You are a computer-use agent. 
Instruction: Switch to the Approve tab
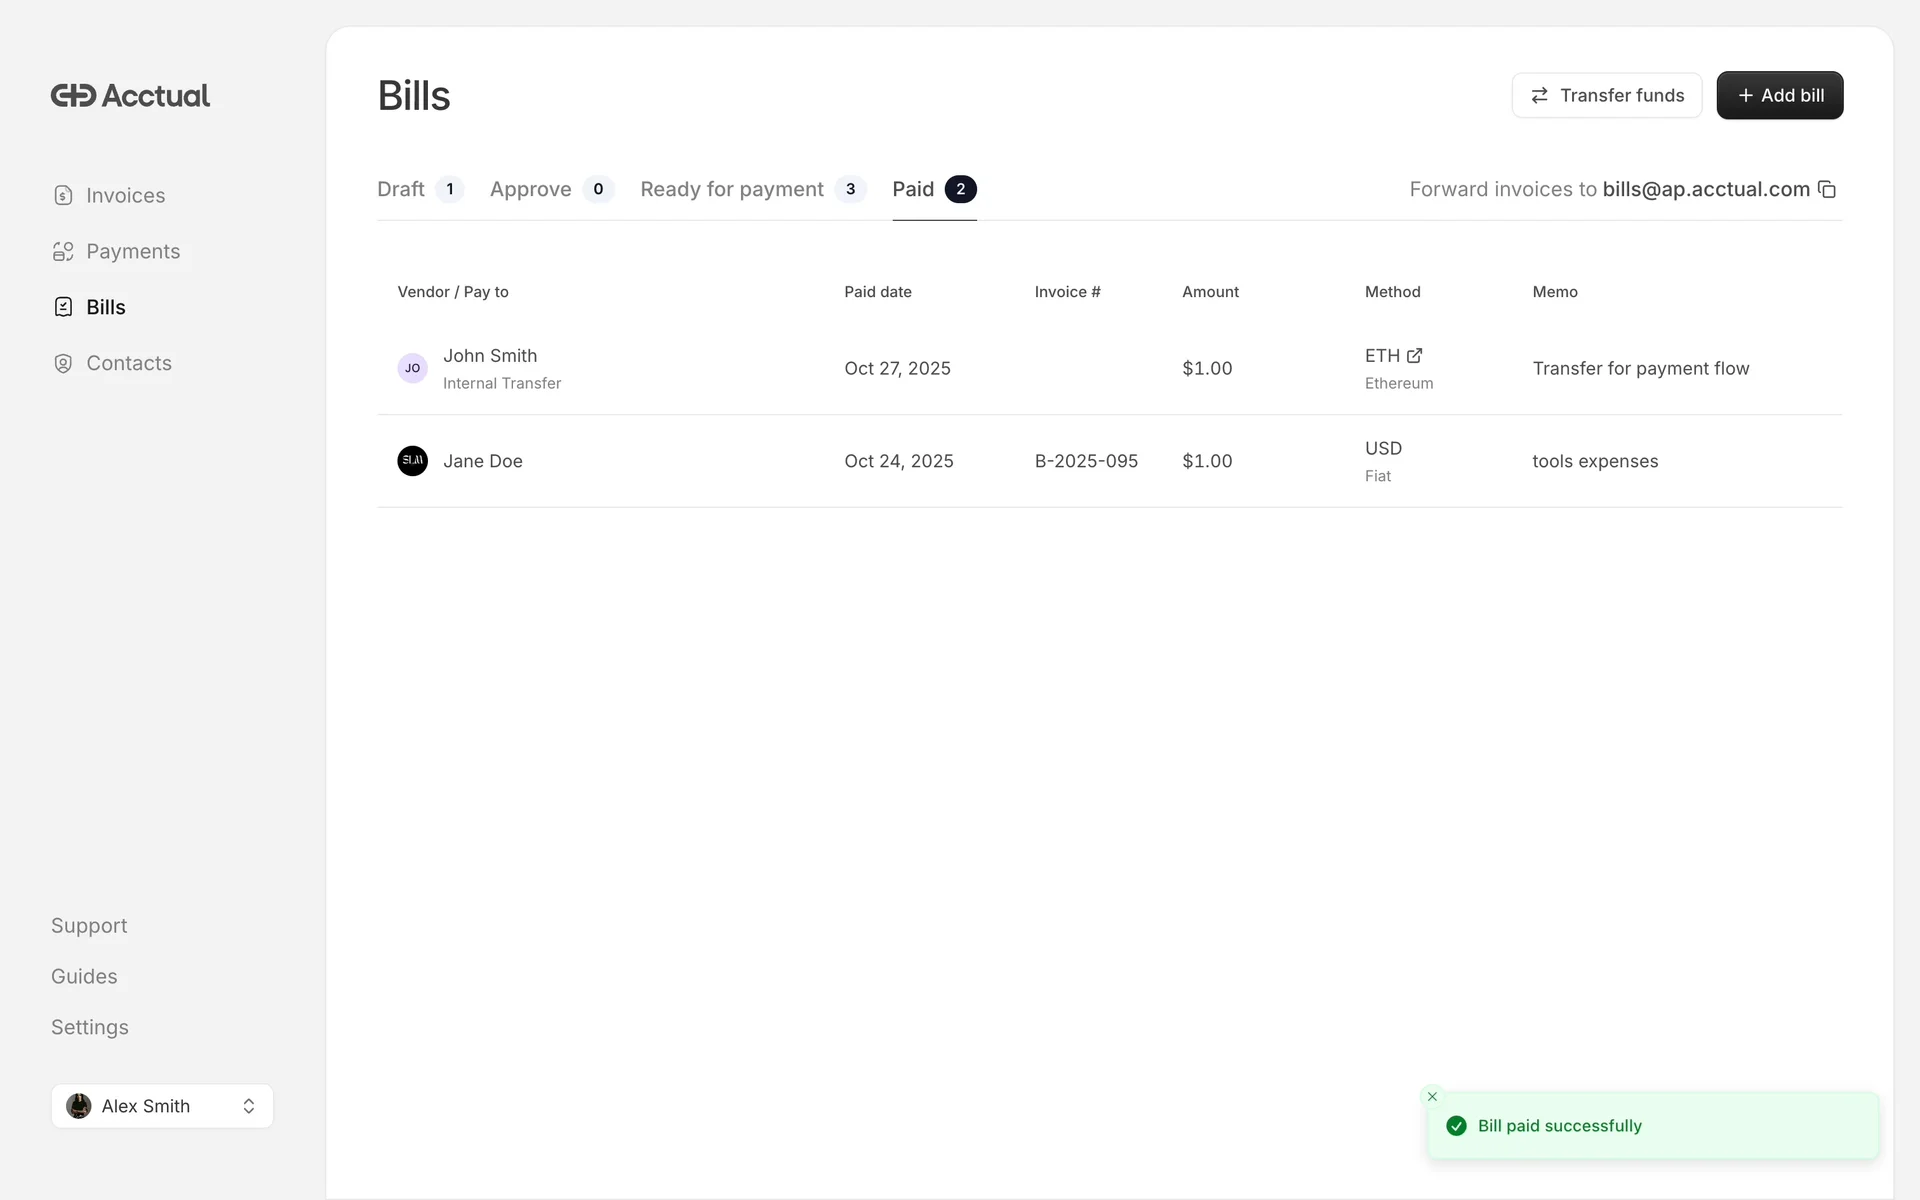pos(531,190)
